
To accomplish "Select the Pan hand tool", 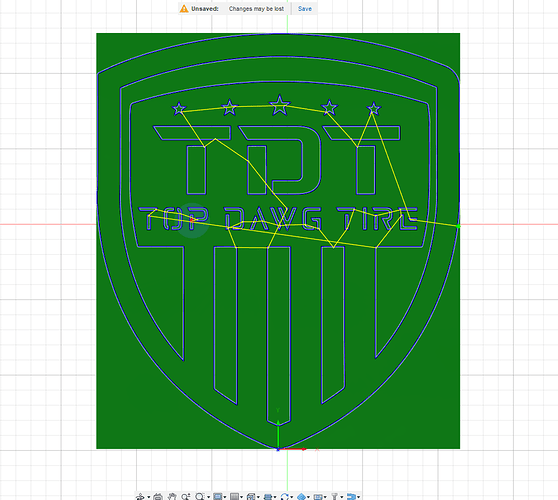I will [172, 497].
